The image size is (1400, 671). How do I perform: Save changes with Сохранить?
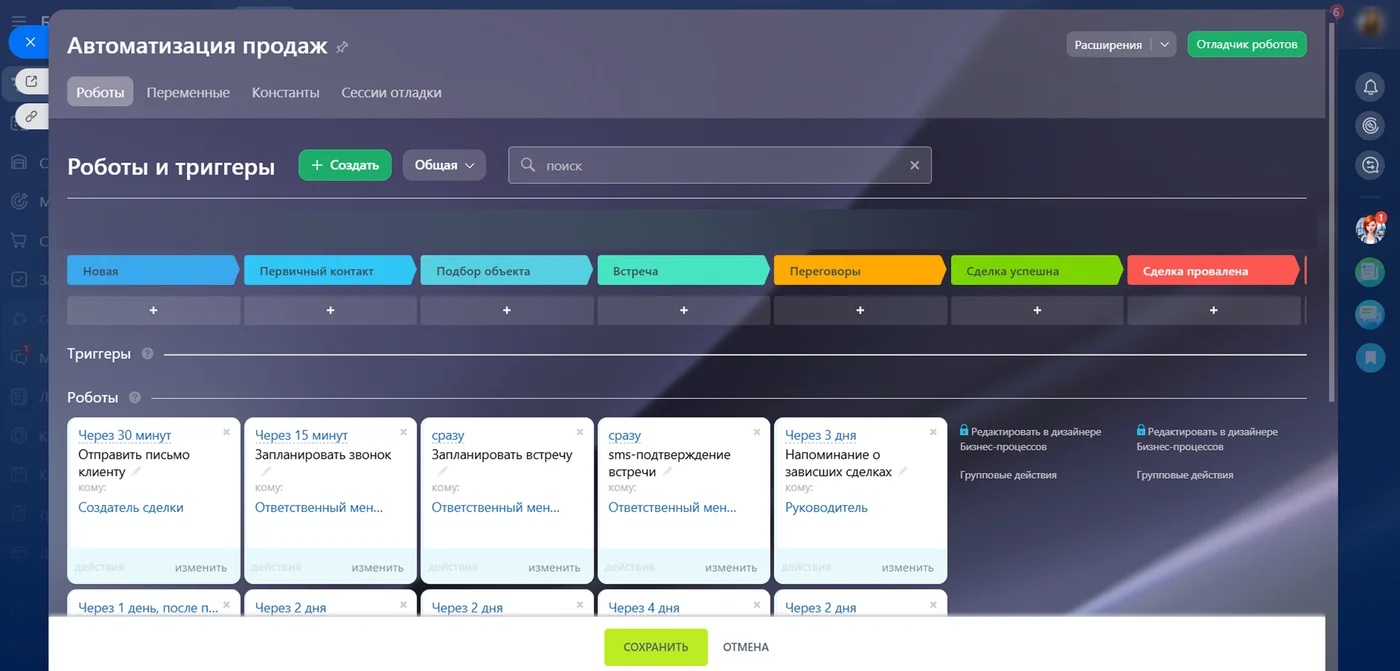pyautogui.click(x=656, y=647)
